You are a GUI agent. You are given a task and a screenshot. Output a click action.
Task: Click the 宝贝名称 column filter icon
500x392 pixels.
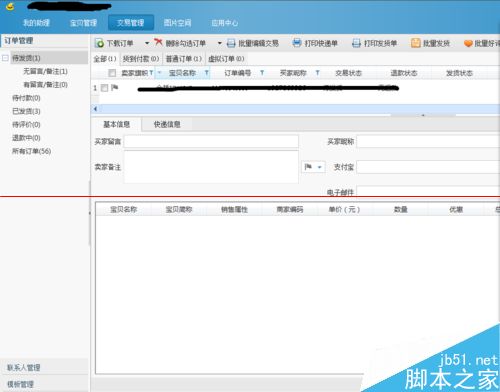(207, 73)
